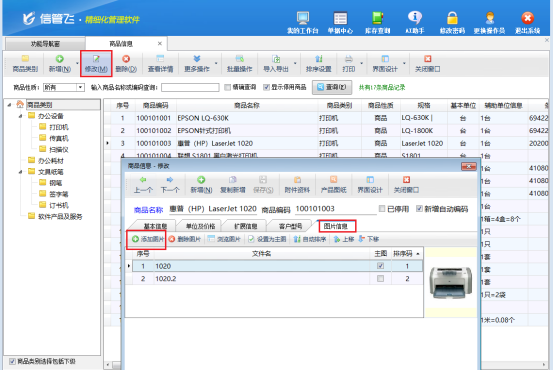Screen dimensions: 553x370
Task: Toggle 精确查询 checkbox
Action: tap(227, 87)
